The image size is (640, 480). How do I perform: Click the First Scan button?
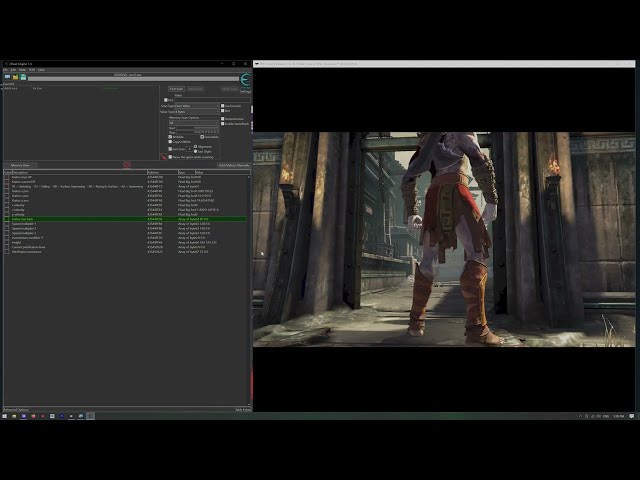(x=176, y=89)
